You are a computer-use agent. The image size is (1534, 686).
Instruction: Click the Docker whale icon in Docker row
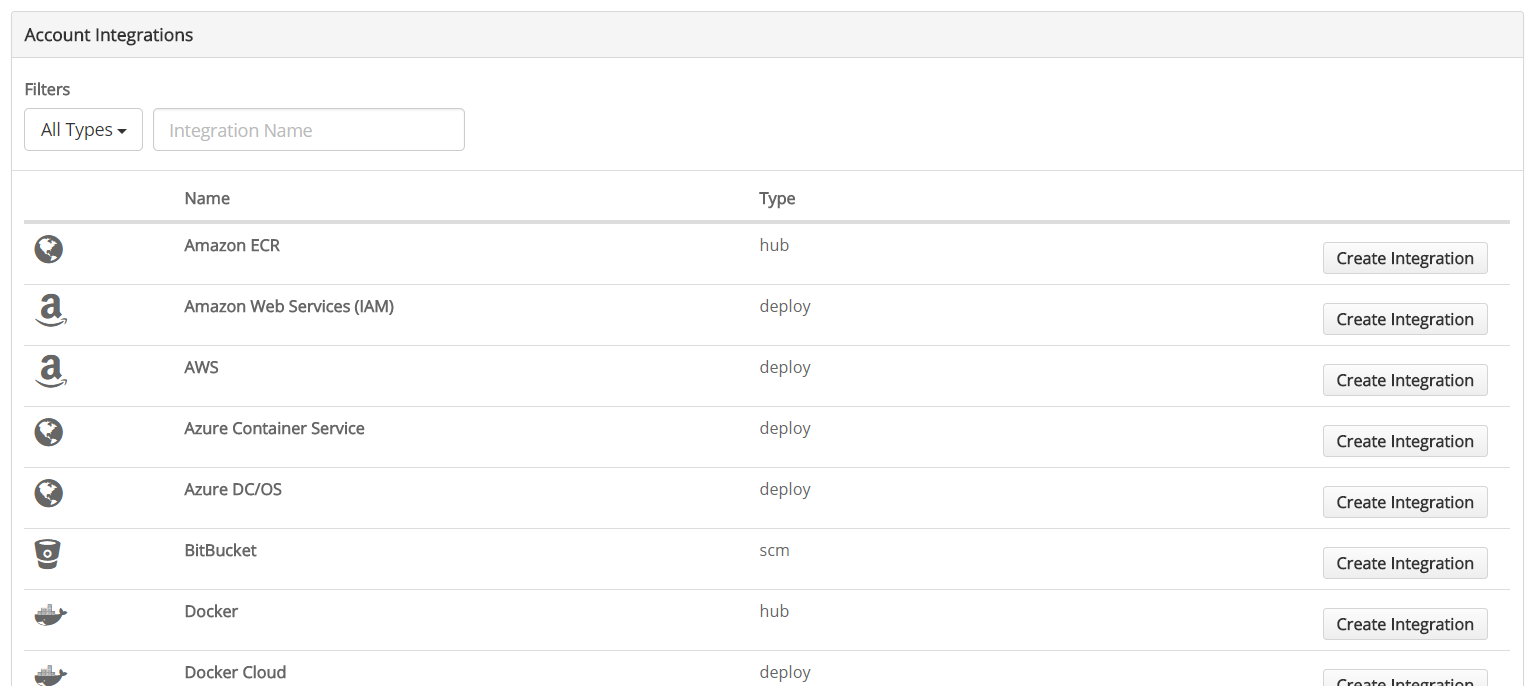pyautogui.click(x=50, y=615)
